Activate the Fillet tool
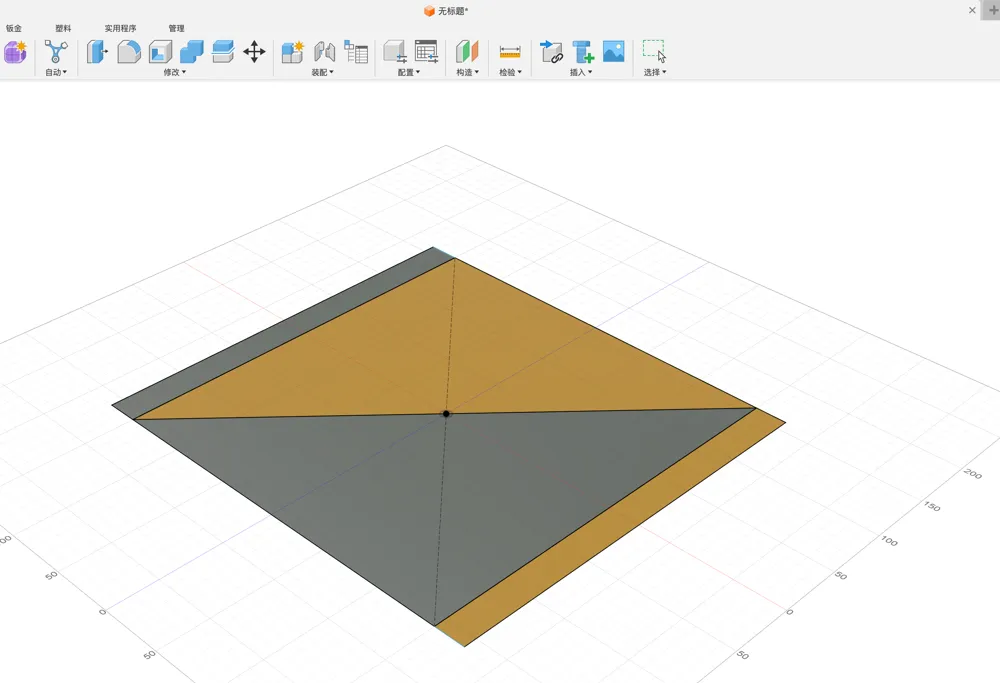The height and width of the screenshot is (683, 1000). point(128,52)
